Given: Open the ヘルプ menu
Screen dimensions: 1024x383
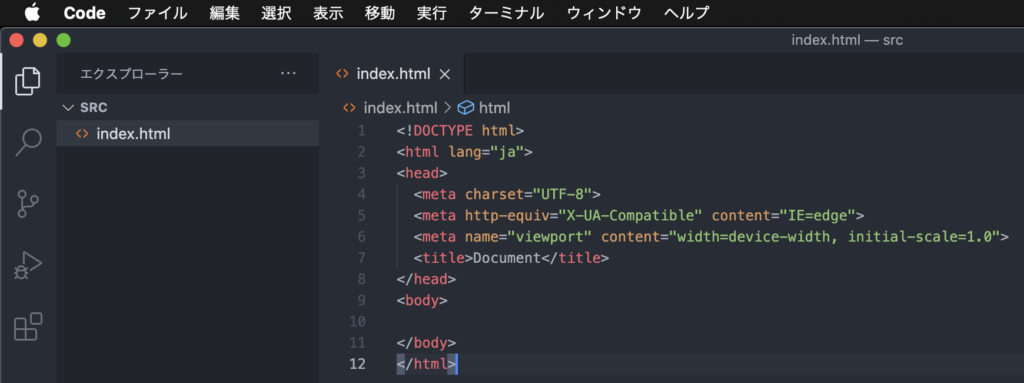Looking at the screenshot, I should point(686,12).
